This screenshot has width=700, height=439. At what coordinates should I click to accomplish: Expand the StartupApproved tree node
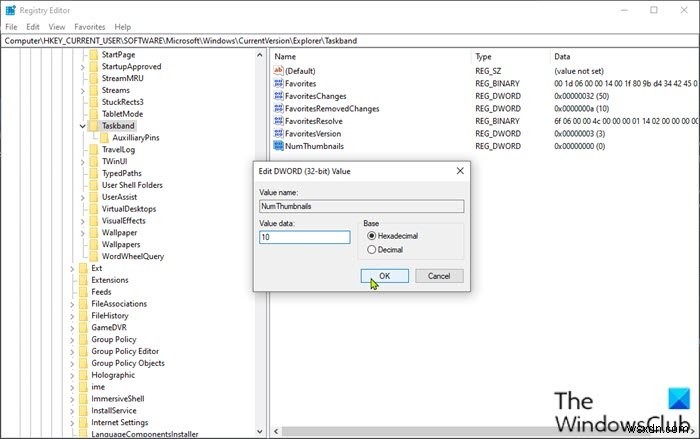[83, 67]
